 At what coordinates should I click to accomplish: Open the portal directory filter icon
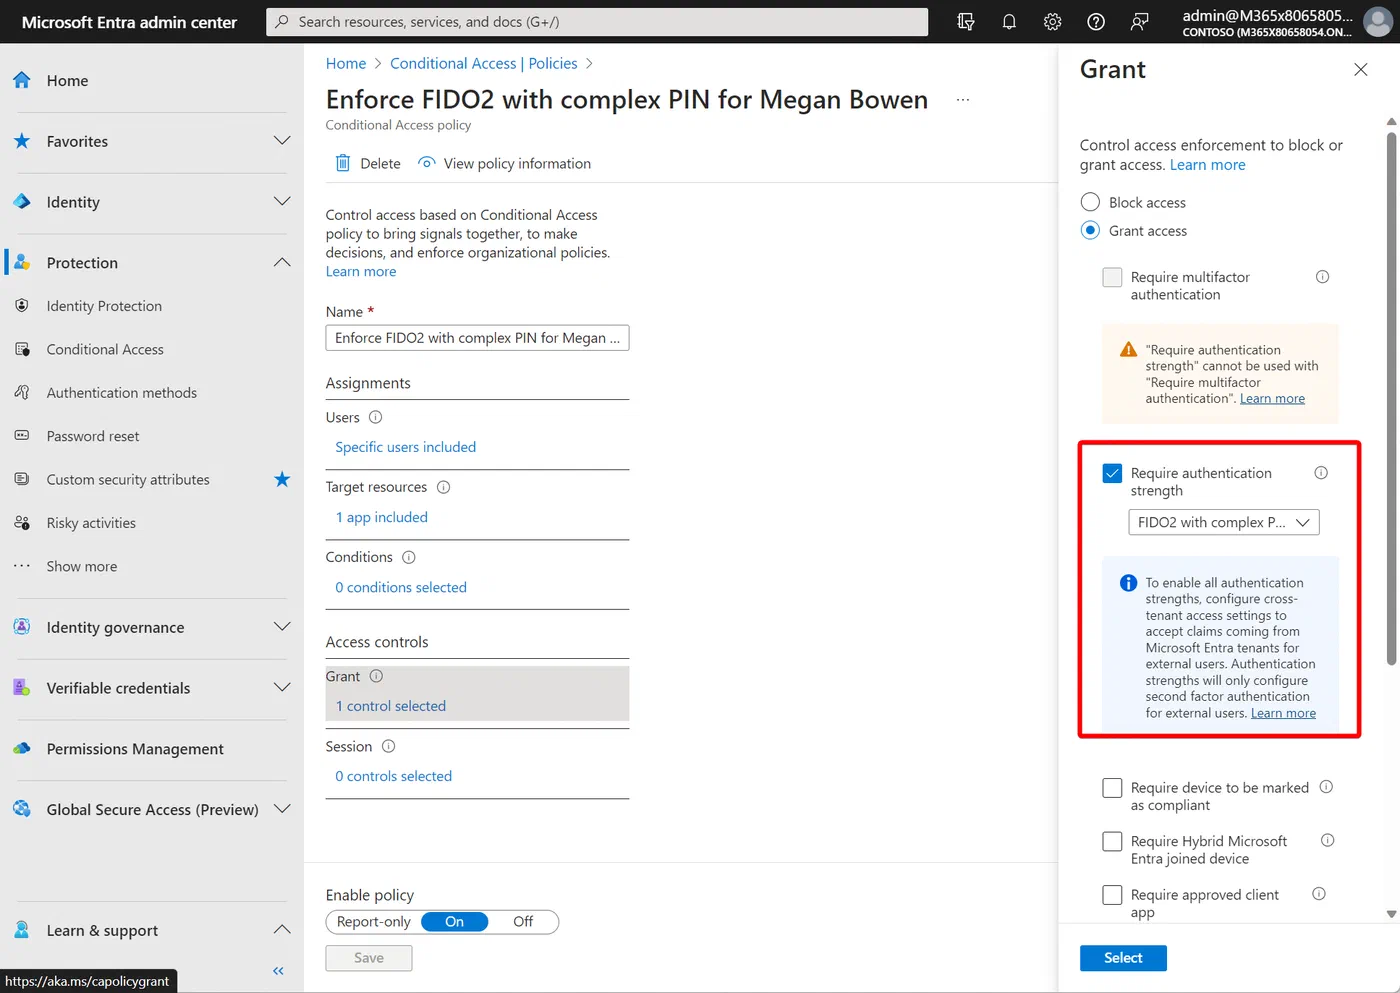966,22
